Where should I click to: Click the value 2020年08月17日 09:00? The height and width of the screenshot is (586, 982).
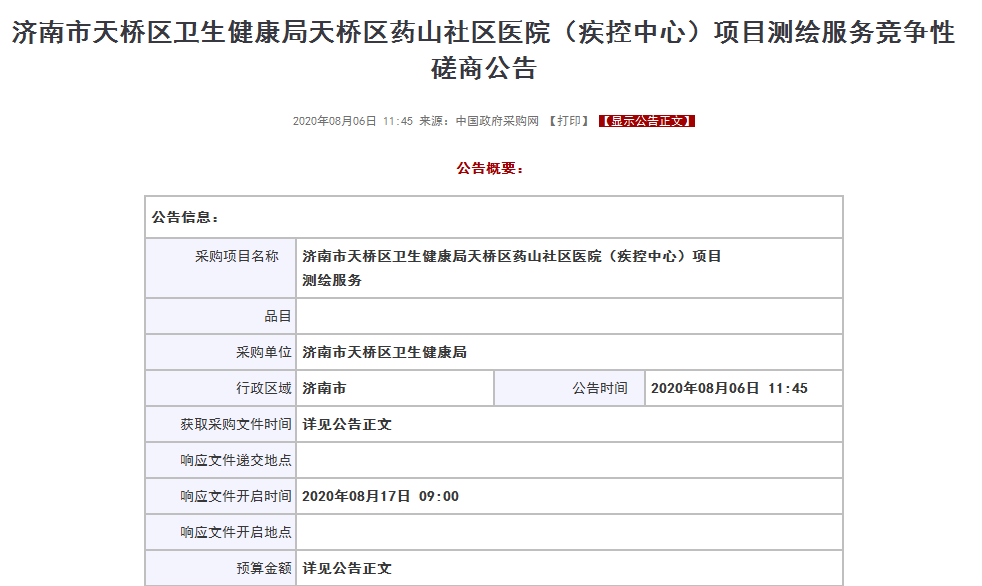pyautogui.click(x=381, y=496)
